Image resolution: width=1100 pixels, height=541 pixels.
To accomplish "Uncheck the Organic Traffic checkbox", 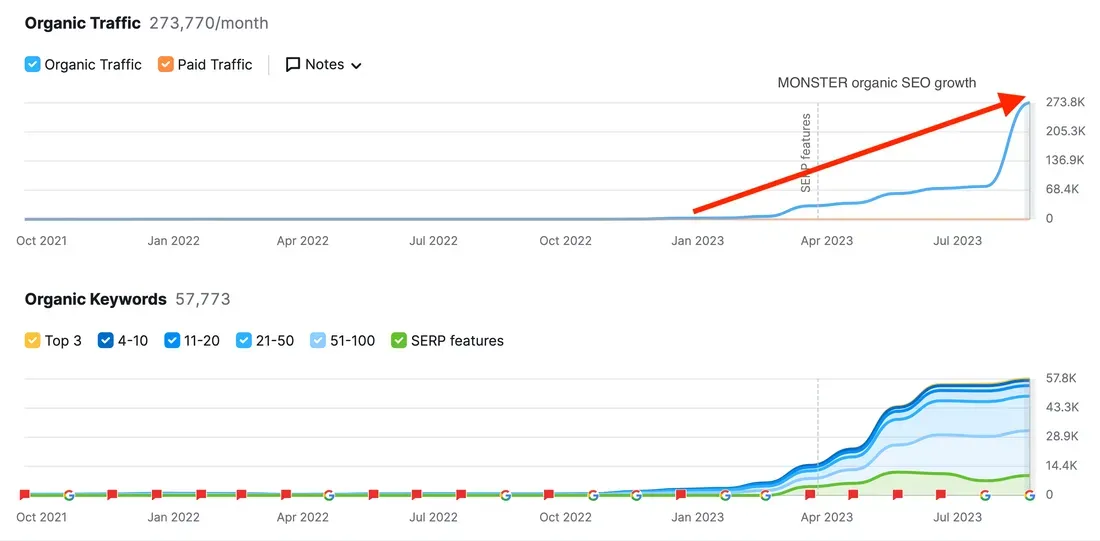I will click(x=32, y=65).
